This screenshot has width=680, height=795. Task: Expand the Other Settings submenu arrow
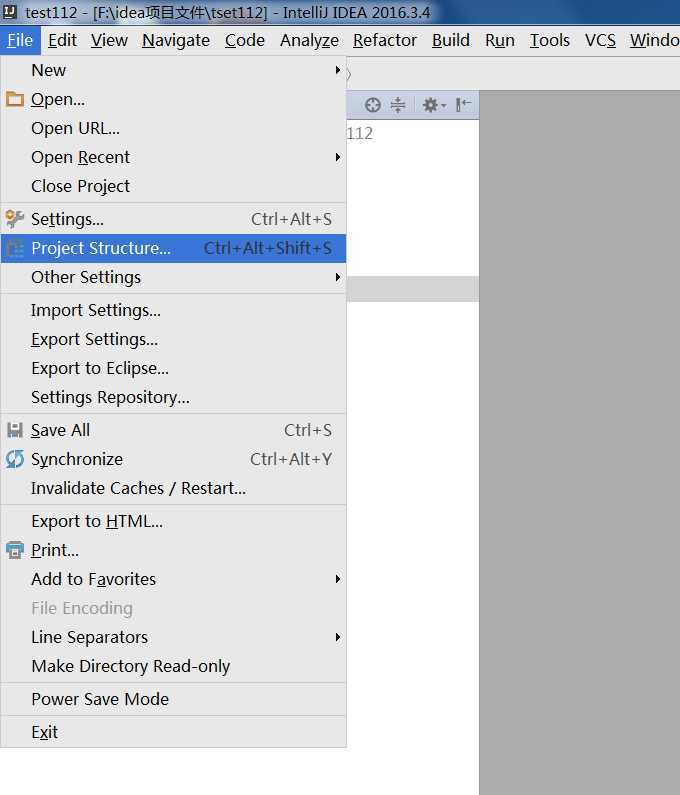(338, 277)
